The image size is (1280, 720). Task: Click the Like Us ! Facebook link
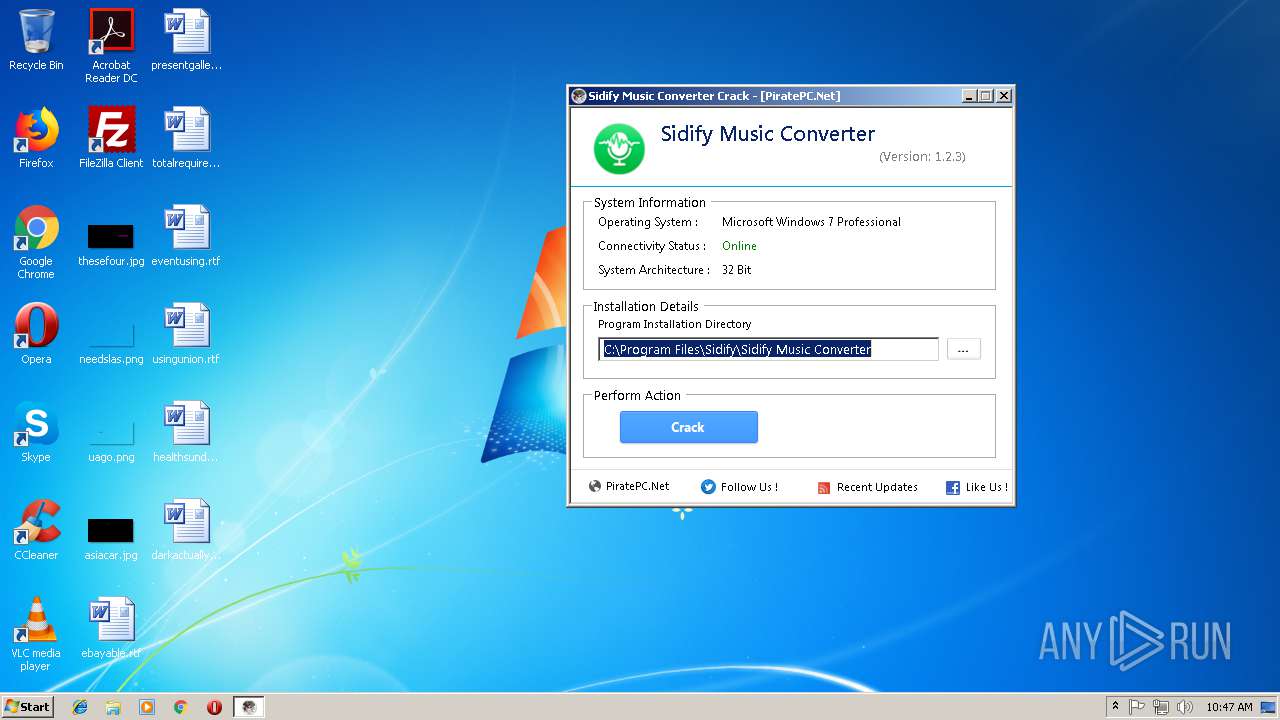click(x=987, y=487)
